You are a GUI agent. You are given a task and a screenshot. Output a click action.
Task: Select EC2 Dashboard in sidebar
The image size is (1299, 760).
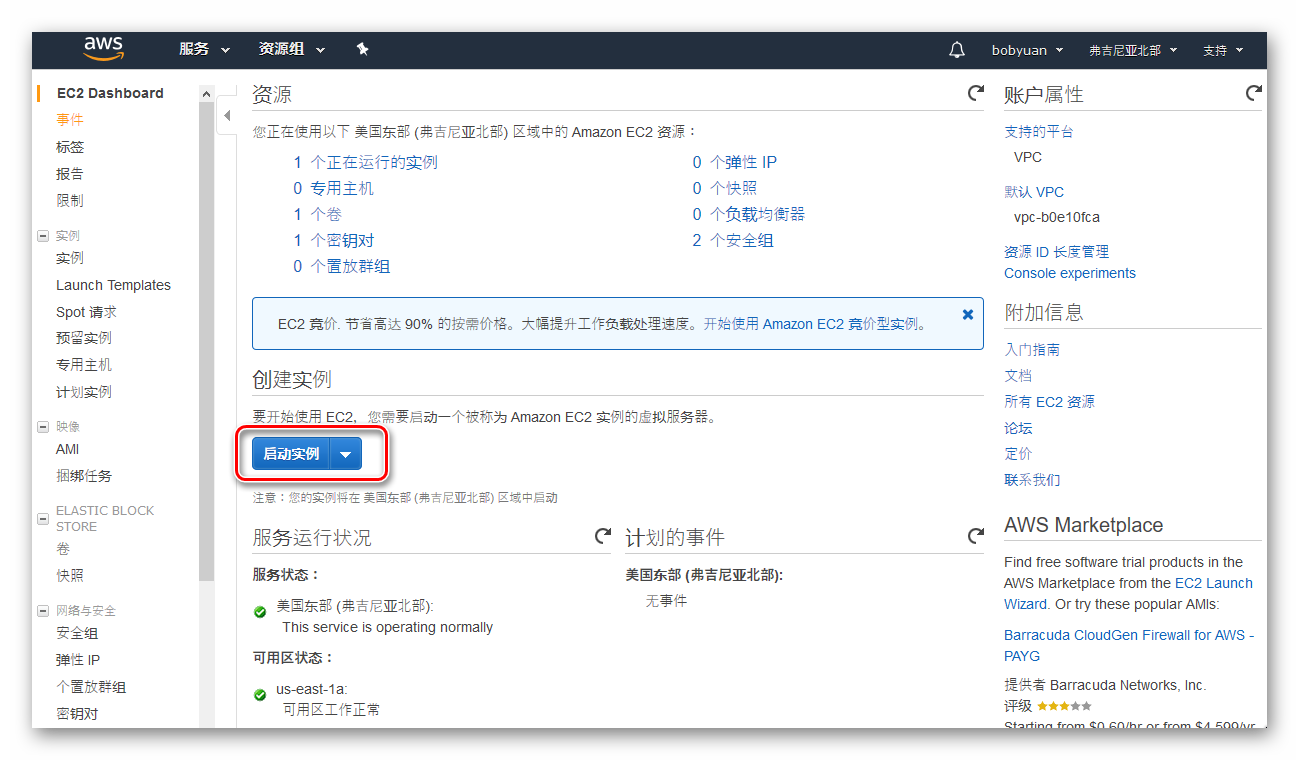110,93
